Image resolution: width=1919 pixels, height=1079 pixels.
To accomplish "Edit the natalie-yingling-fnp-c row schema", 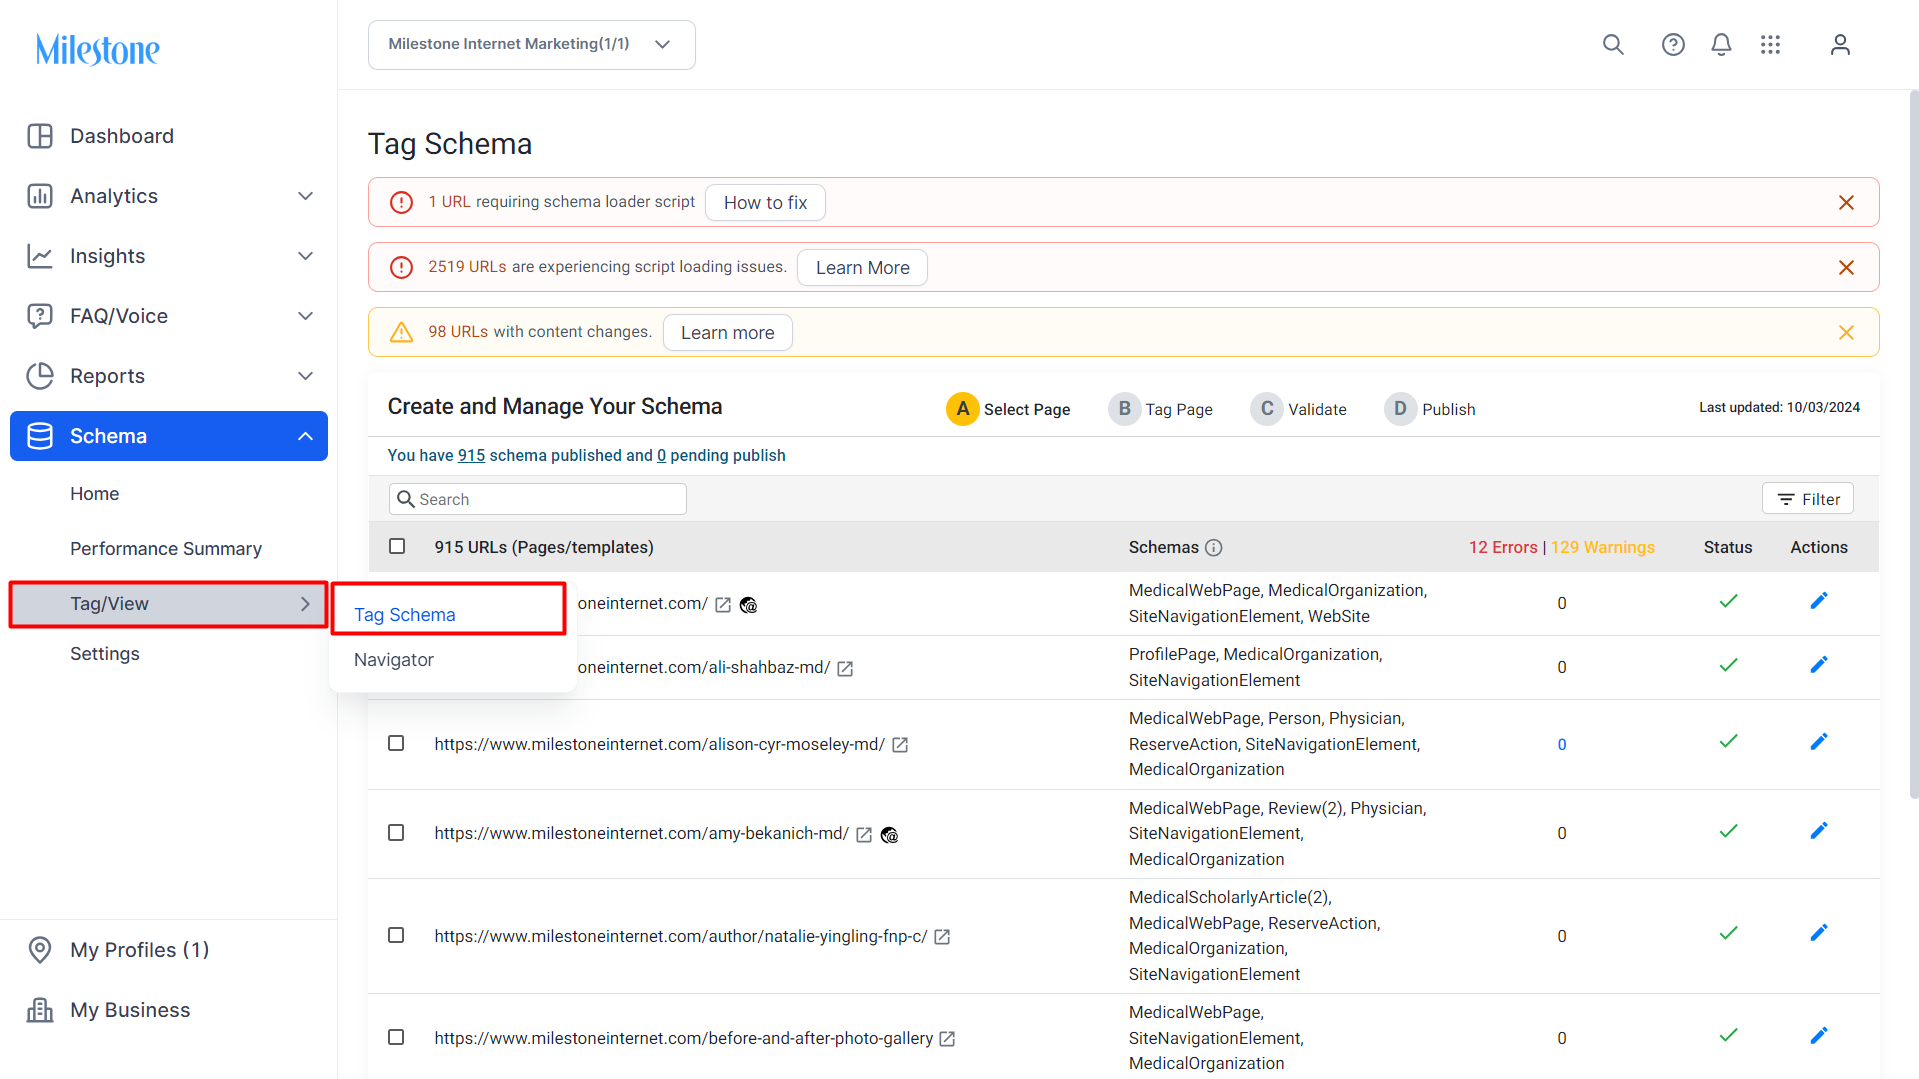I will pos(1819,933).
